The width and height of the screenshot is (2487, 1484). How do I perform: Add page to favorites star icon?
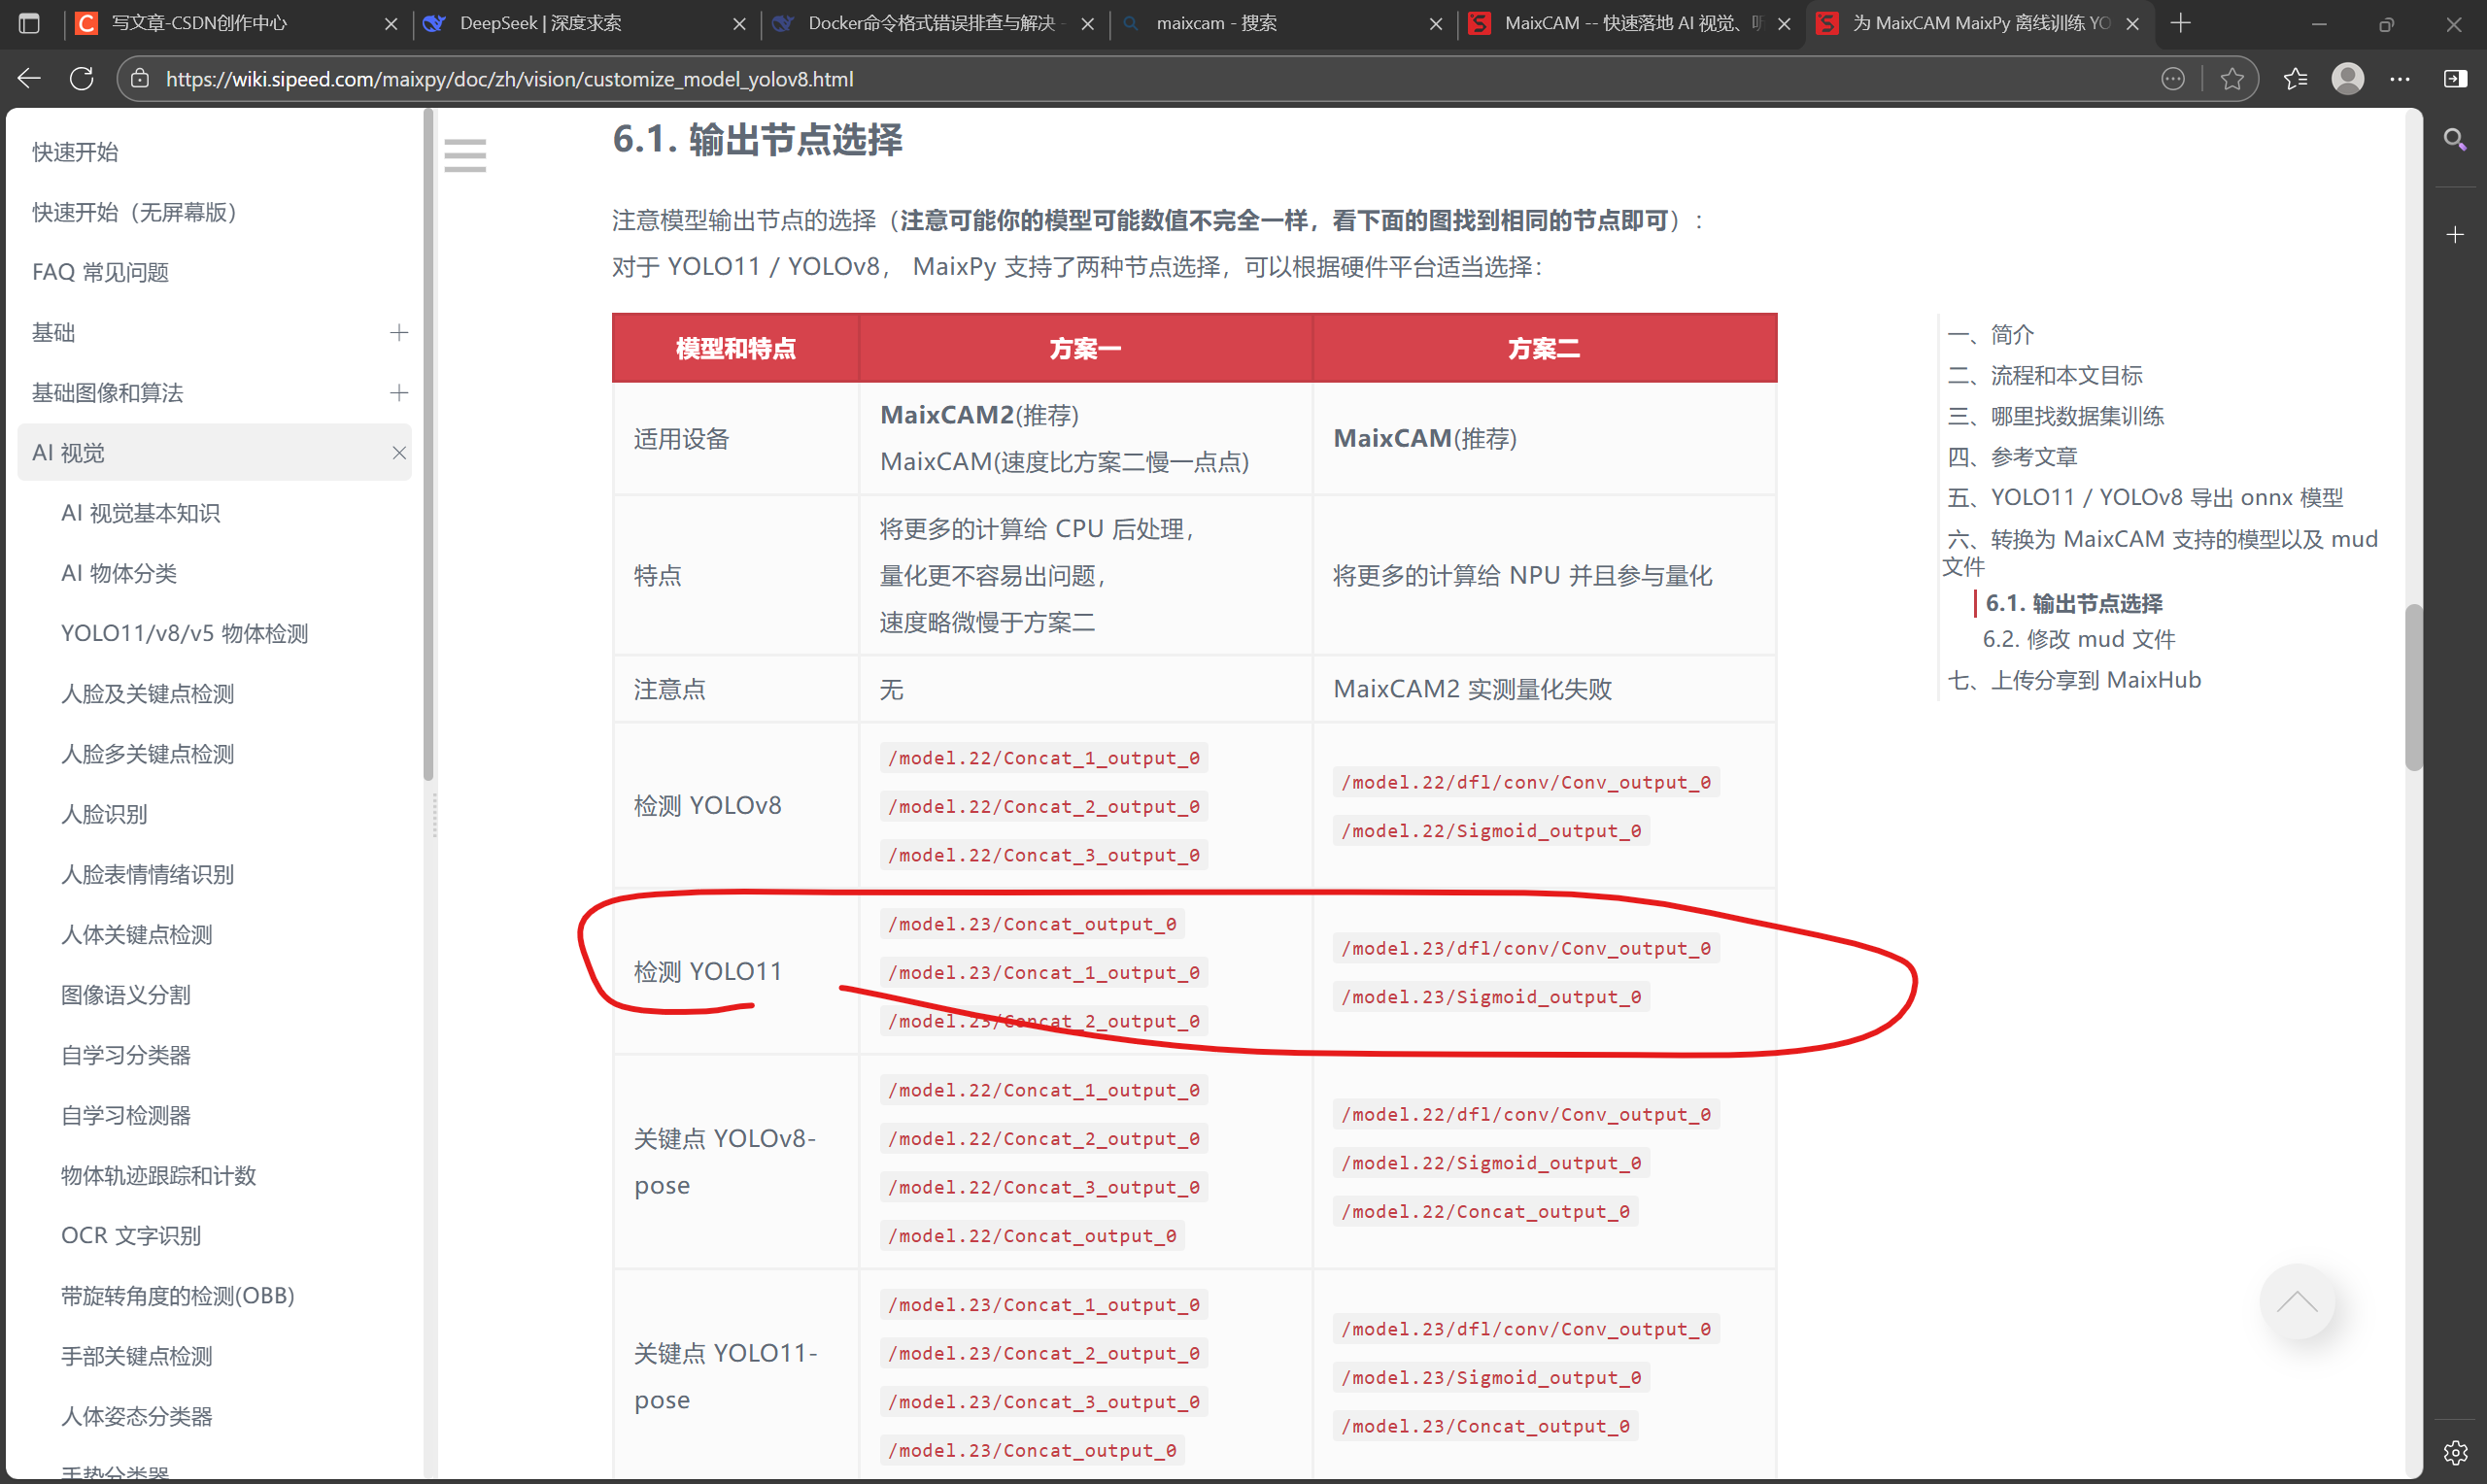[2232, 78]
